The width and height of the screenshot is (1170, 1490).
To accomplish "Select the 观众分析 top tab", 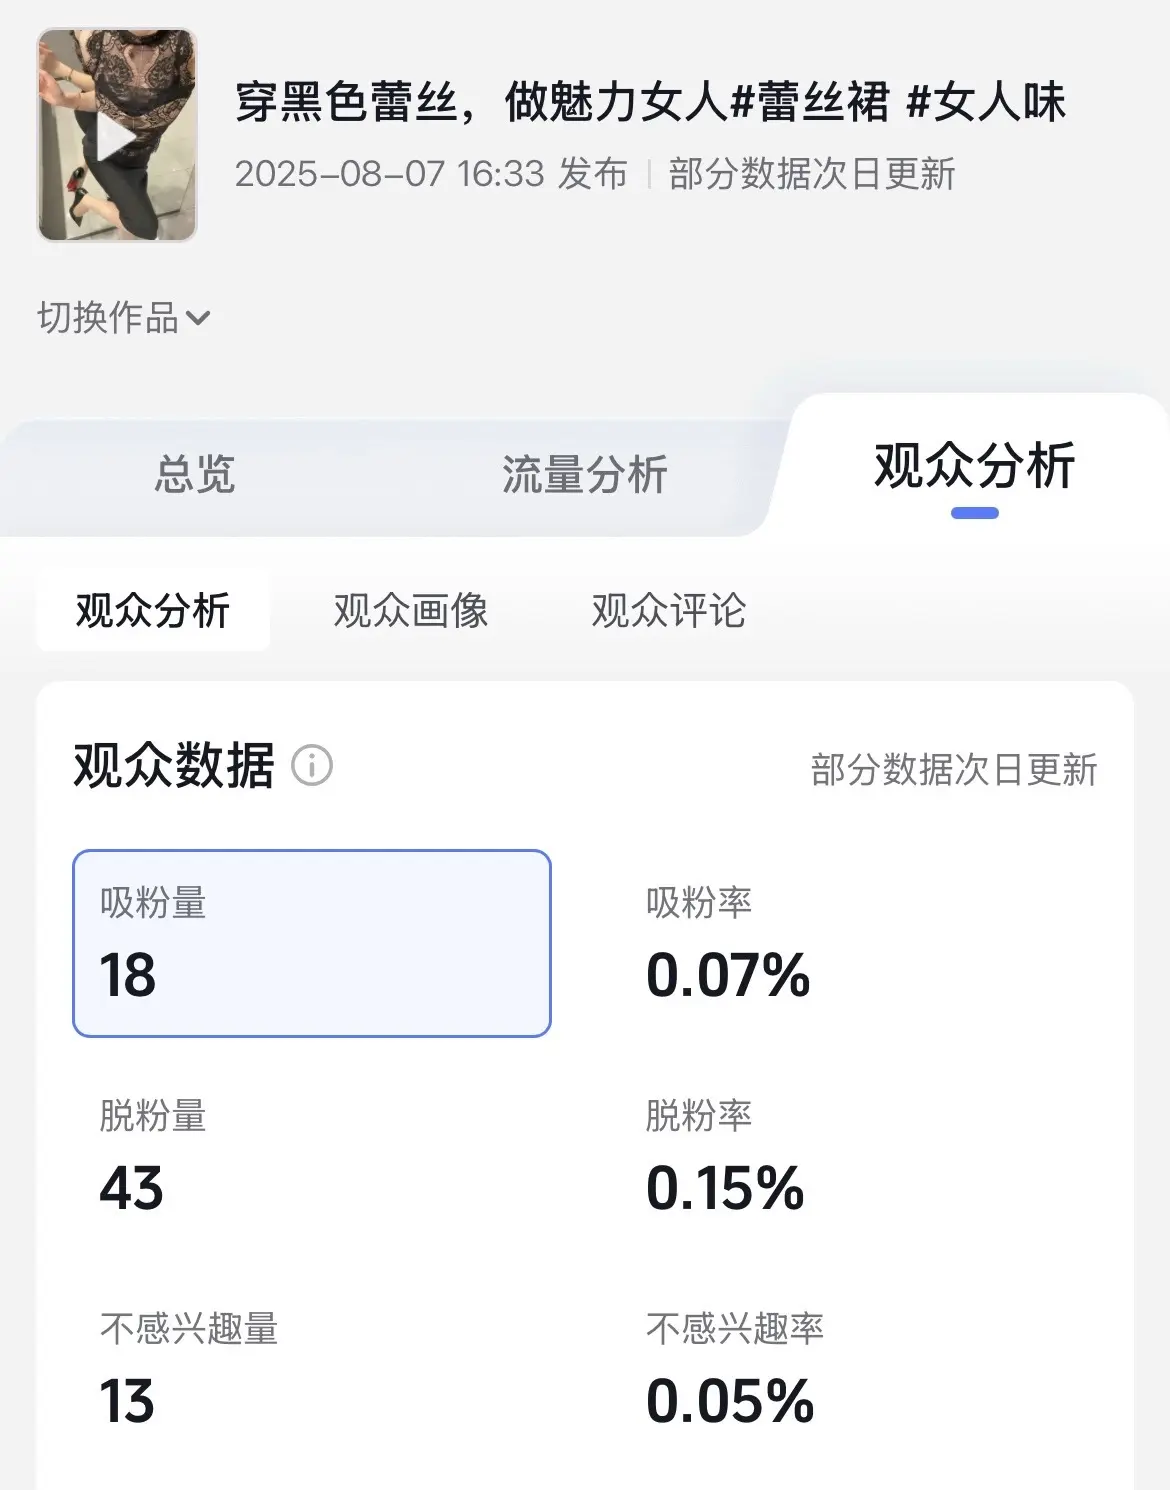I will pyautogui.click(x=974, y=466).
